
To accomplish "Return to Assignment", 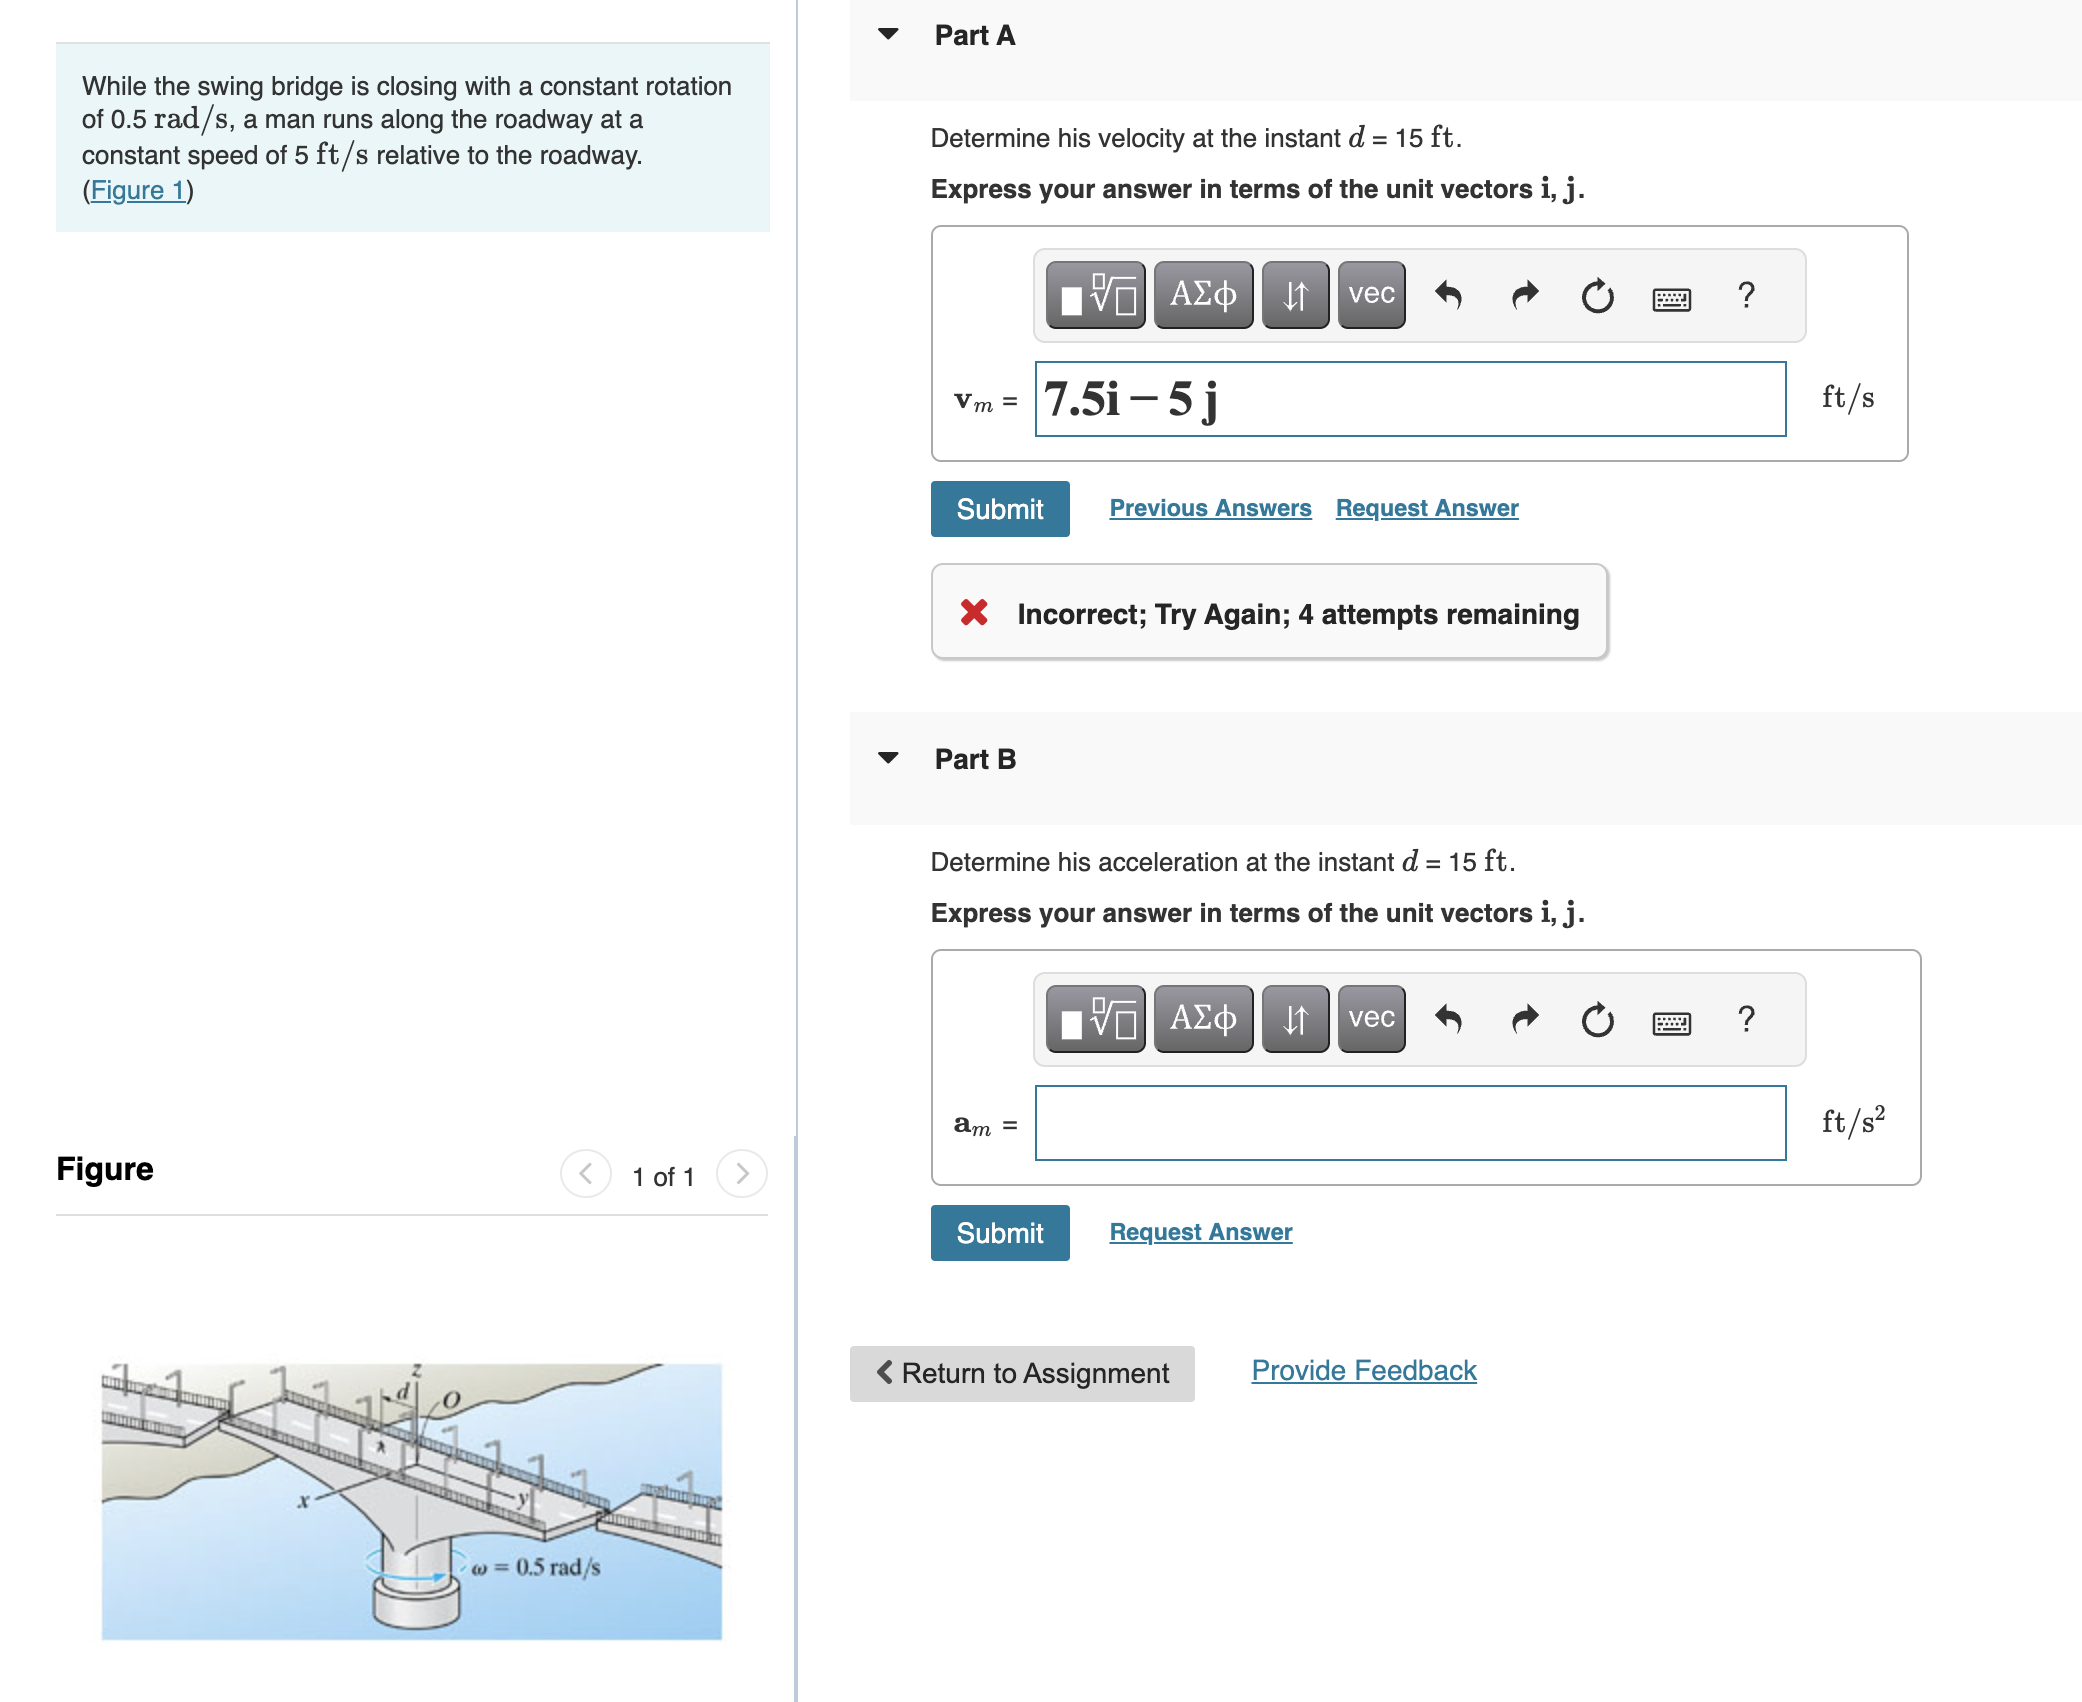I will pos(1021,1373).
